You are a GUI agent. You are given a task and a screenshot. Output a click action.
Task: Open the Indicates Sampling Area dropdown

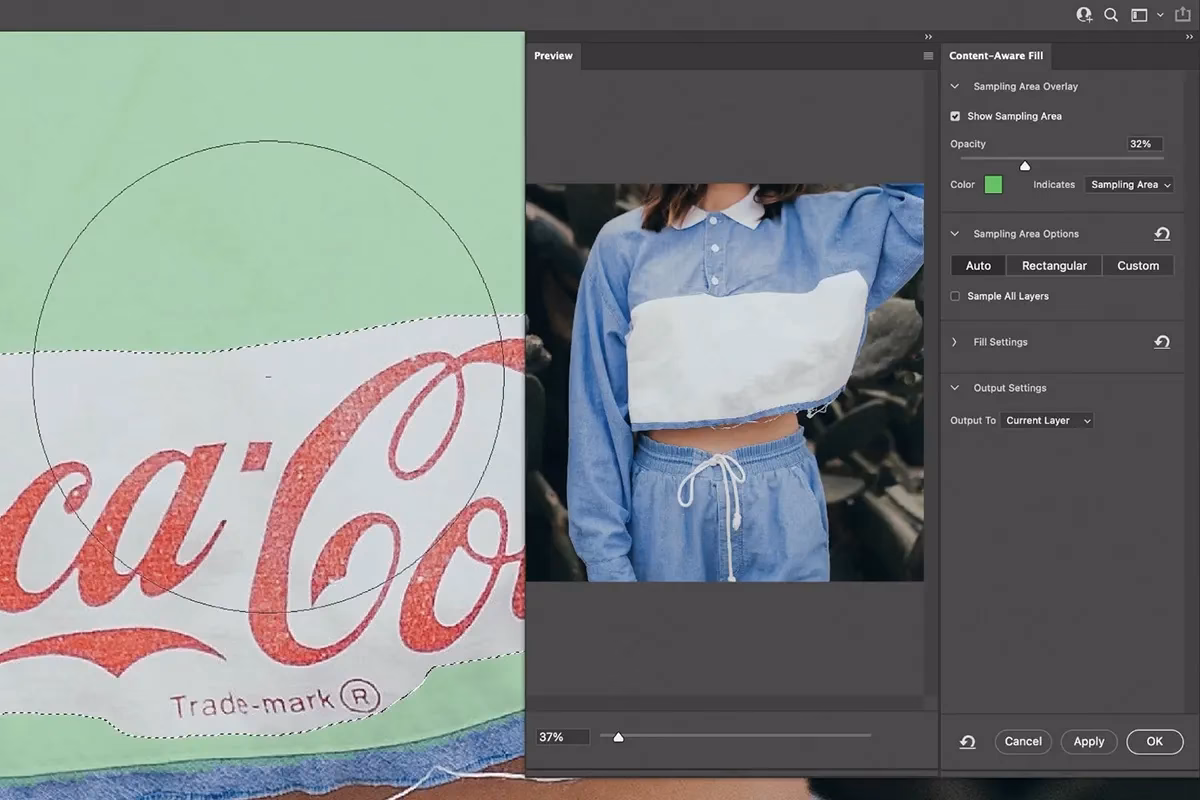[1129, 184]
